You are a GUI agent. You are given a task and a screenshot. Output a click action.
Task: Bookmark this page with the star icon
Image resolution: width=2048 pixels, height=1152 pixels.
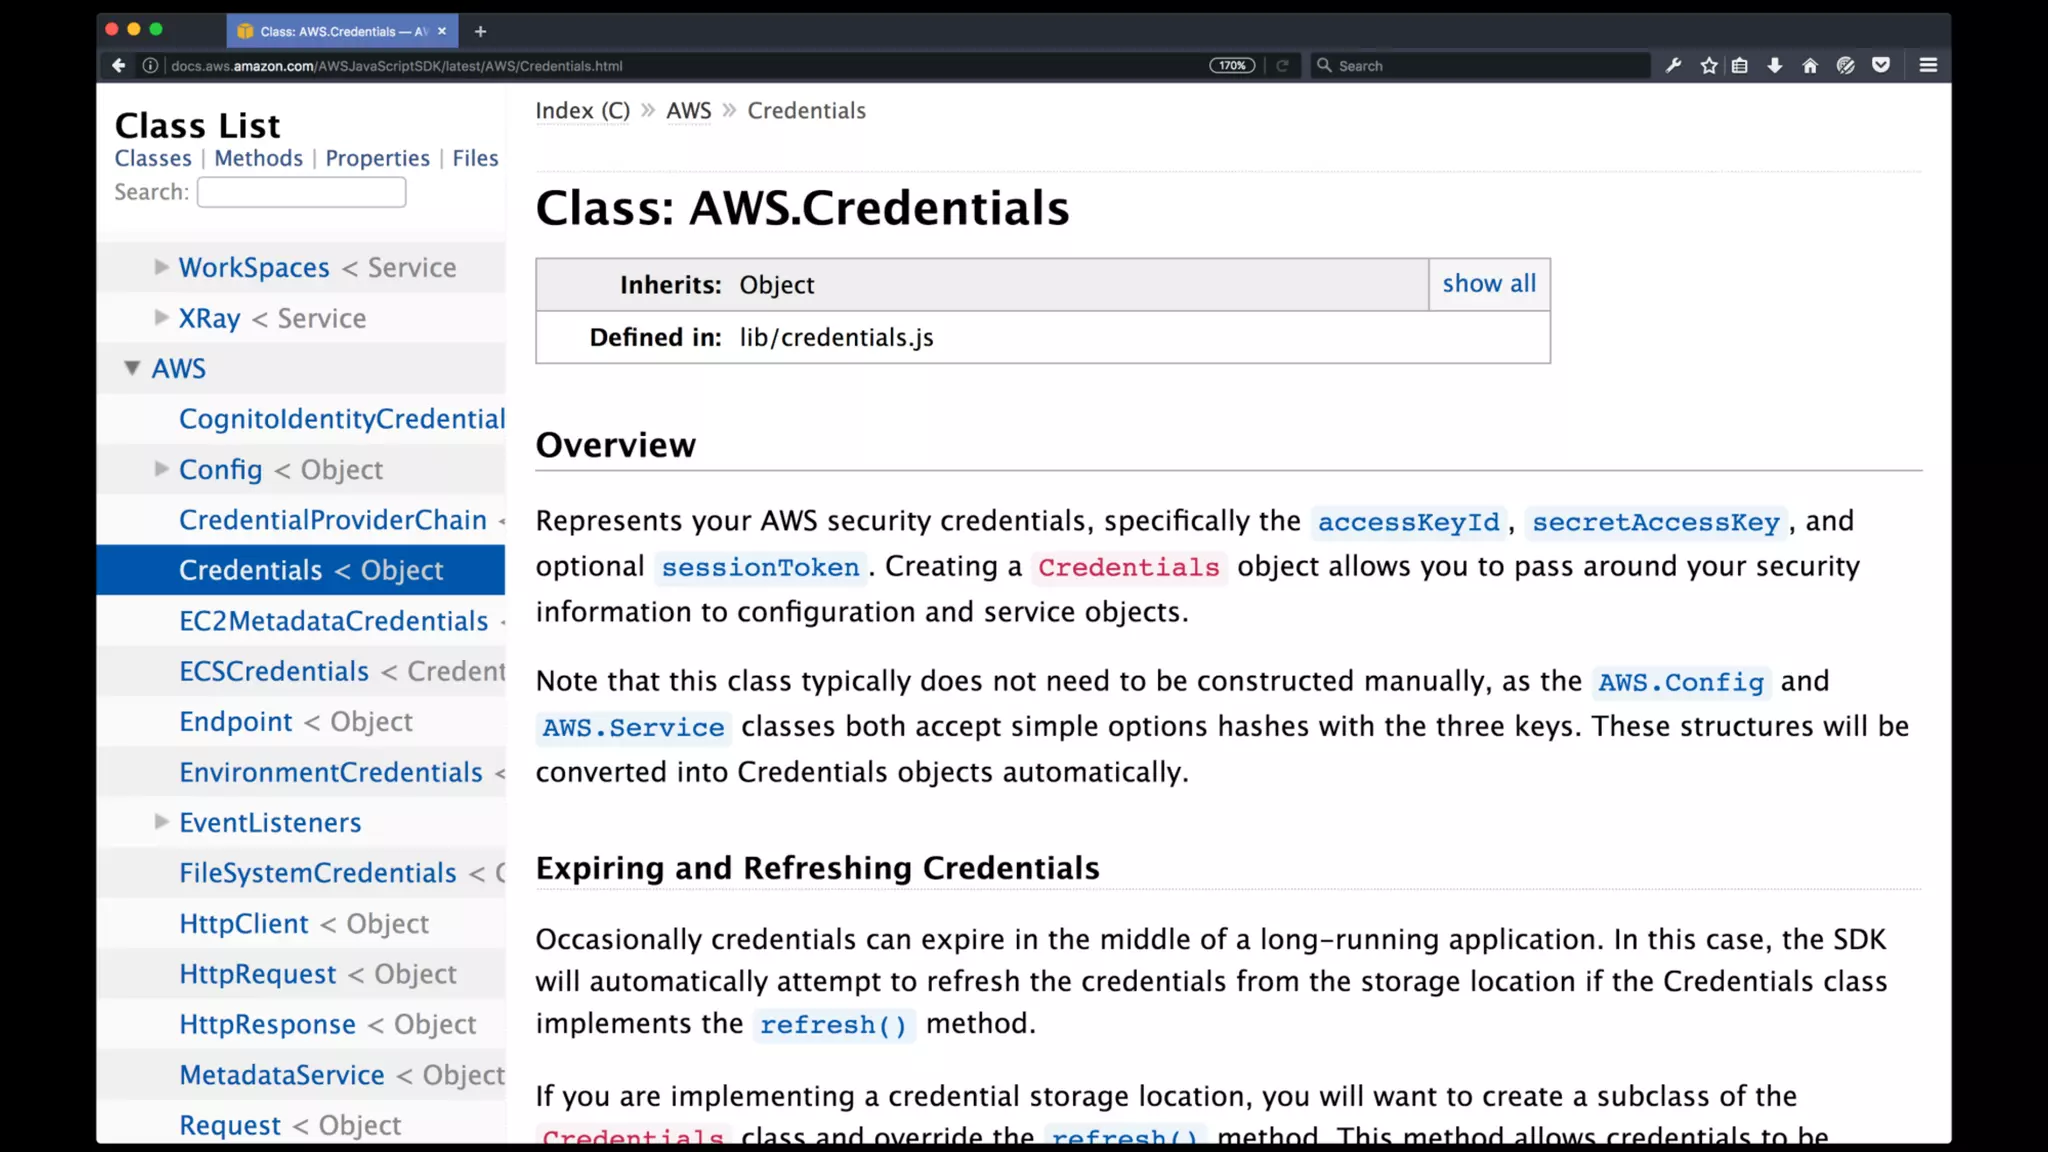pos(1709,66)
